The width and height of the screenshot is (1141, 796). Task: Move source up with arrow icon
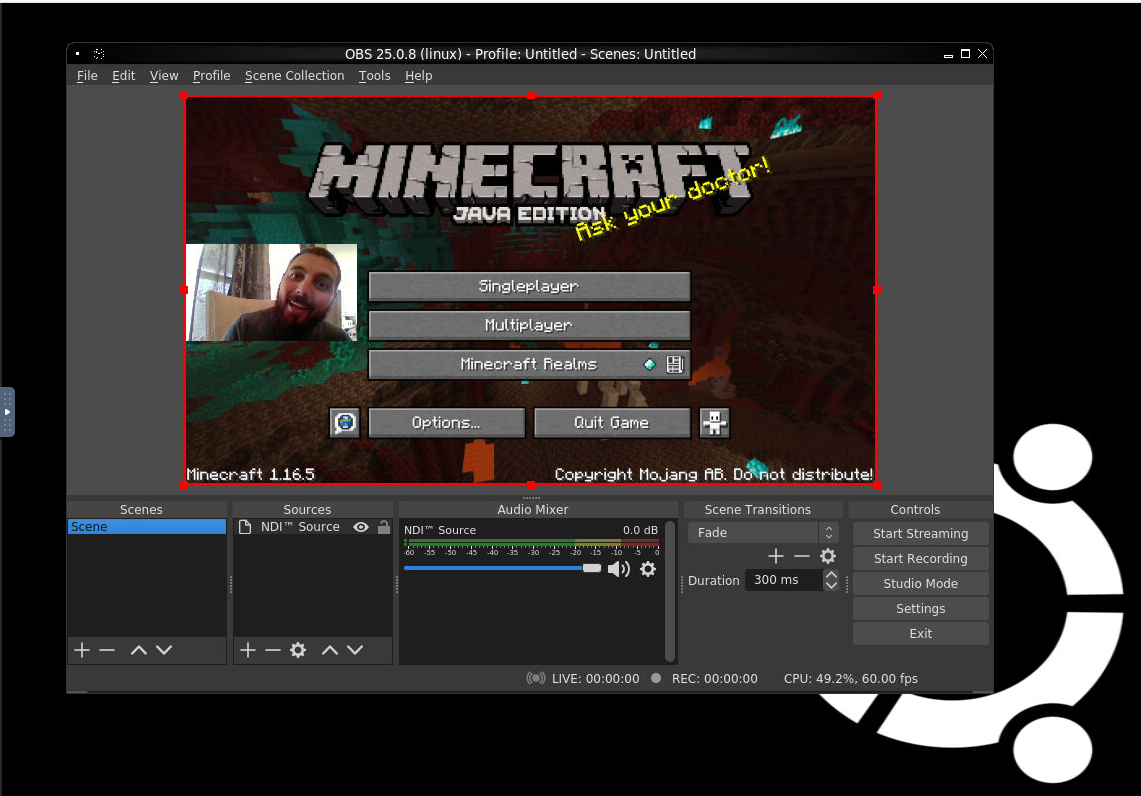coord(330,650)
